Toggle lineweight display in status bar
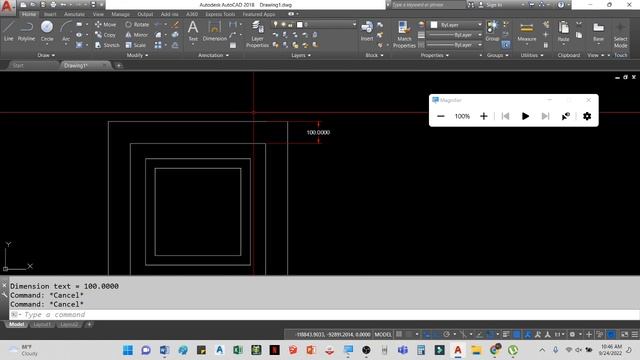The height and width of the screenshot is (360, 640). pyautogui.click(x=506, y=334)
